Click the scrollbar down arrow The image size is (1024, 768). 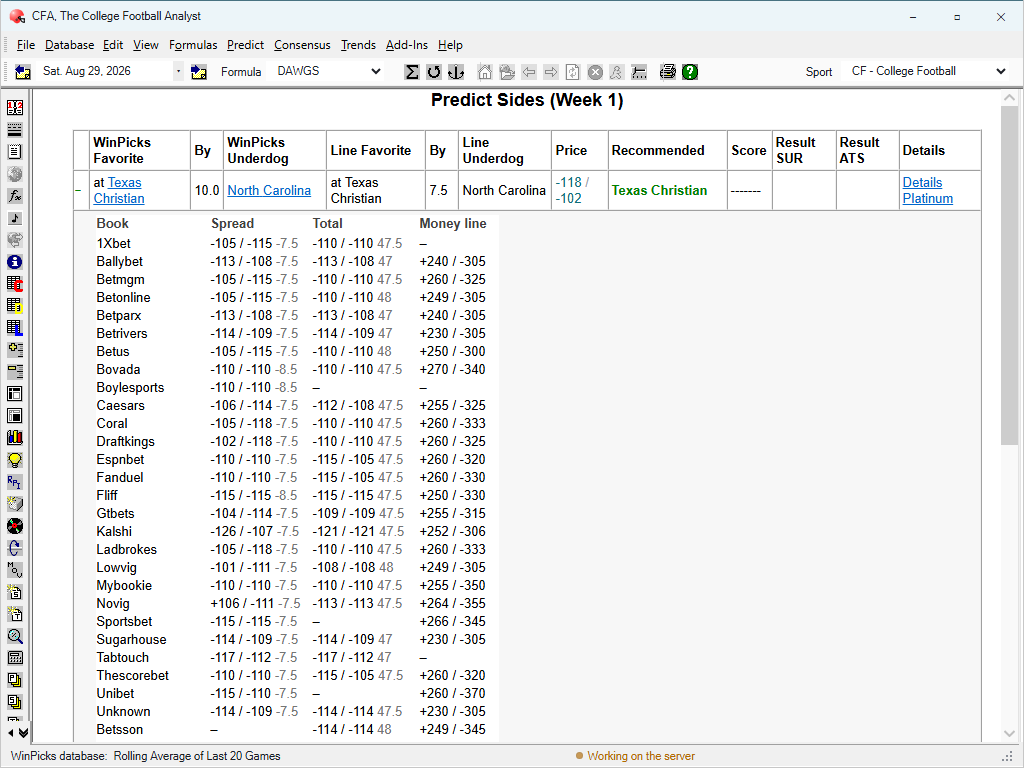[1009, 733]
